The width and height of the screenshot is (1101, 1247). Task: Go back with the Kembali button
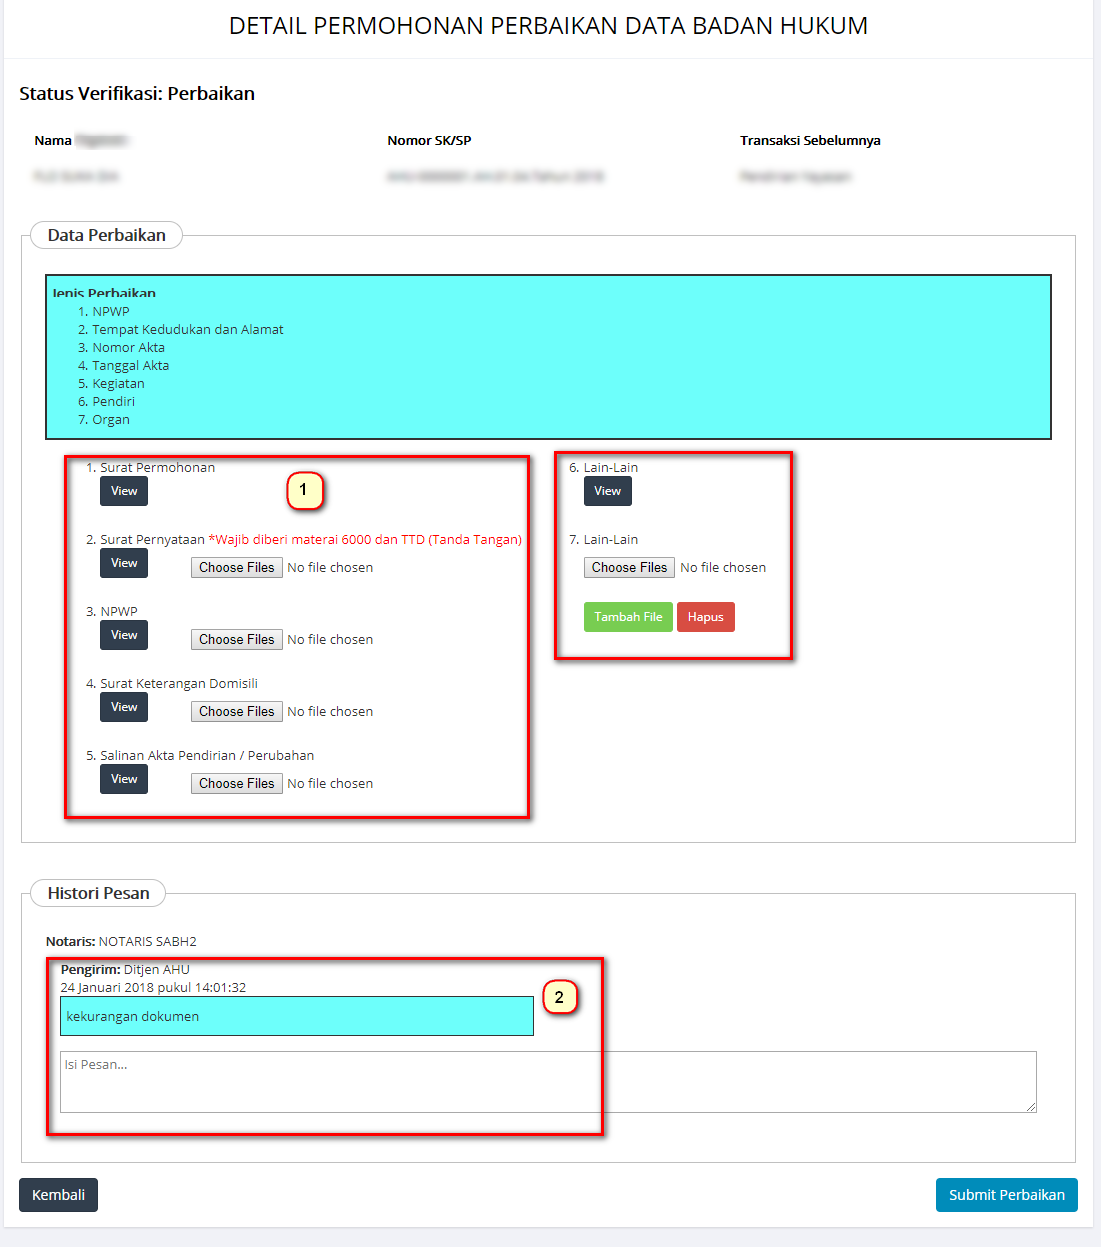tap(58, 1195)
